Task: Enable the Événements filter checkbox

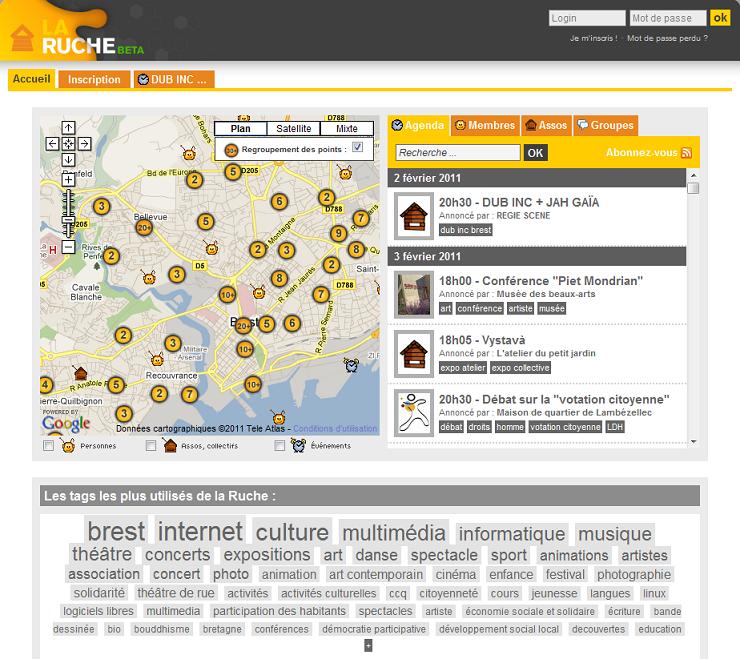Action: point(279,446)
